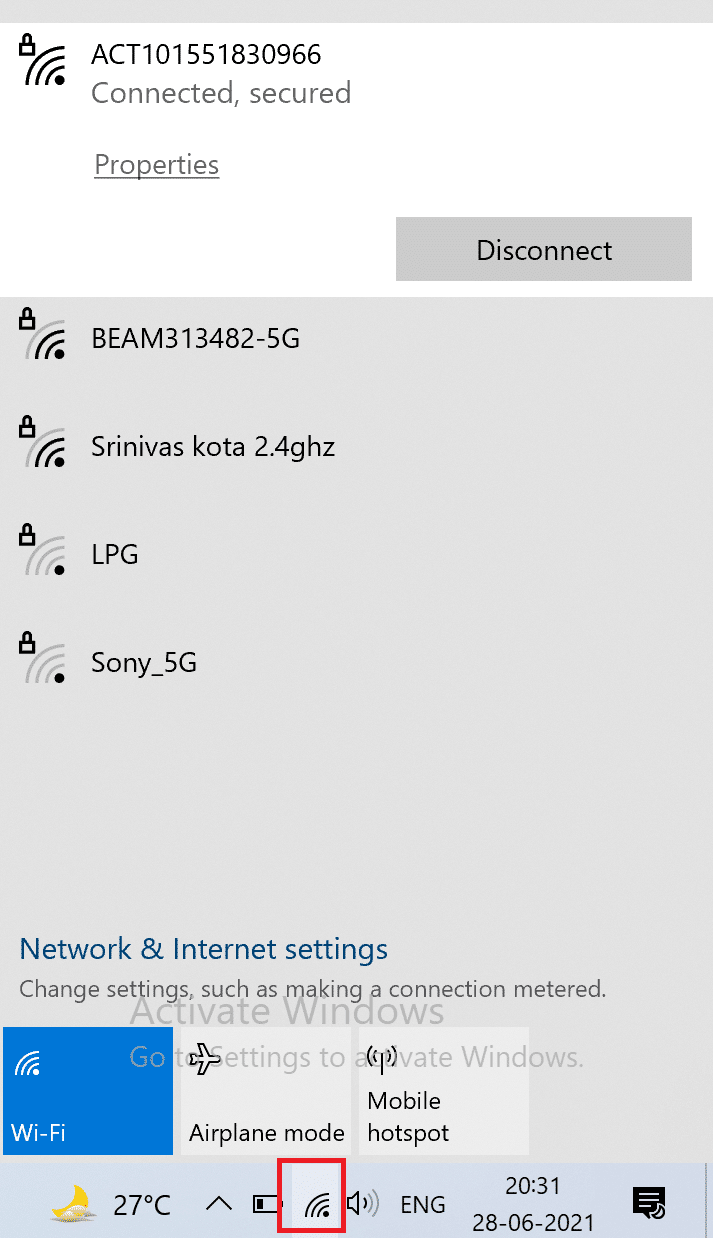Screen dimensions: 713x1238
Task: Enable Airplane mode
Action: pyautogui.click(x=265, y=1091)
